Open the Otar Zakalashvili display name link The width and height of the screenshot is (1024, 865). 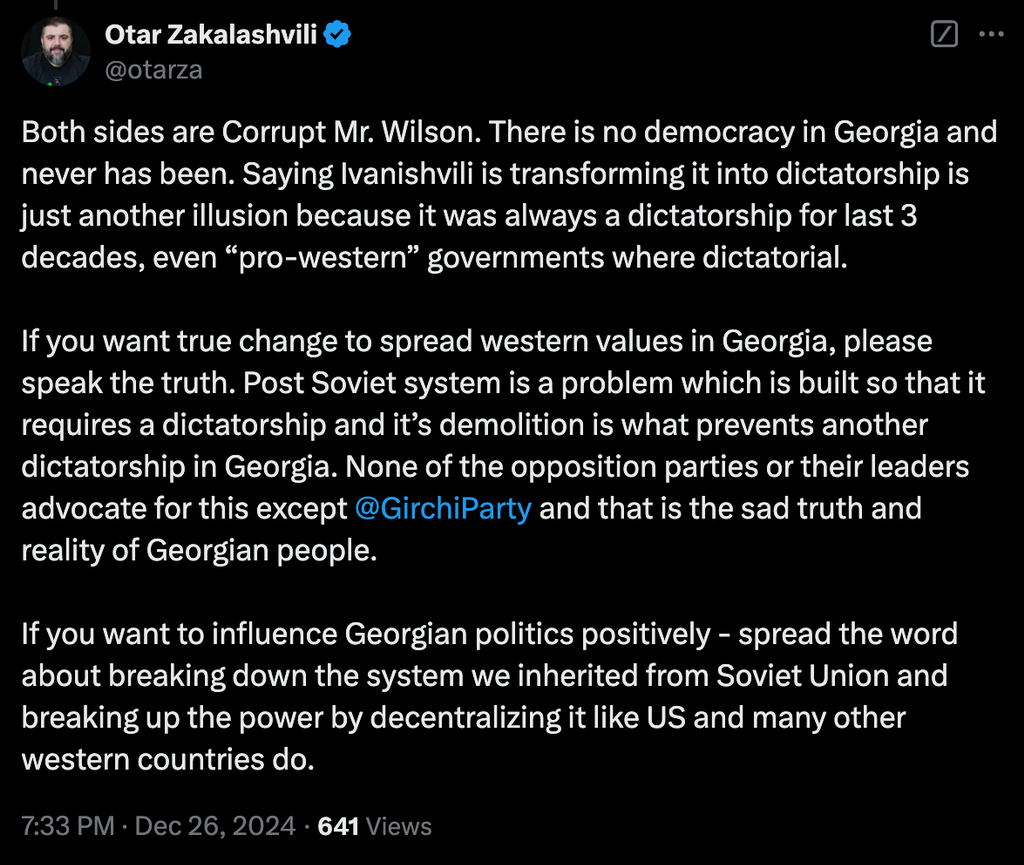click(210, 36)
